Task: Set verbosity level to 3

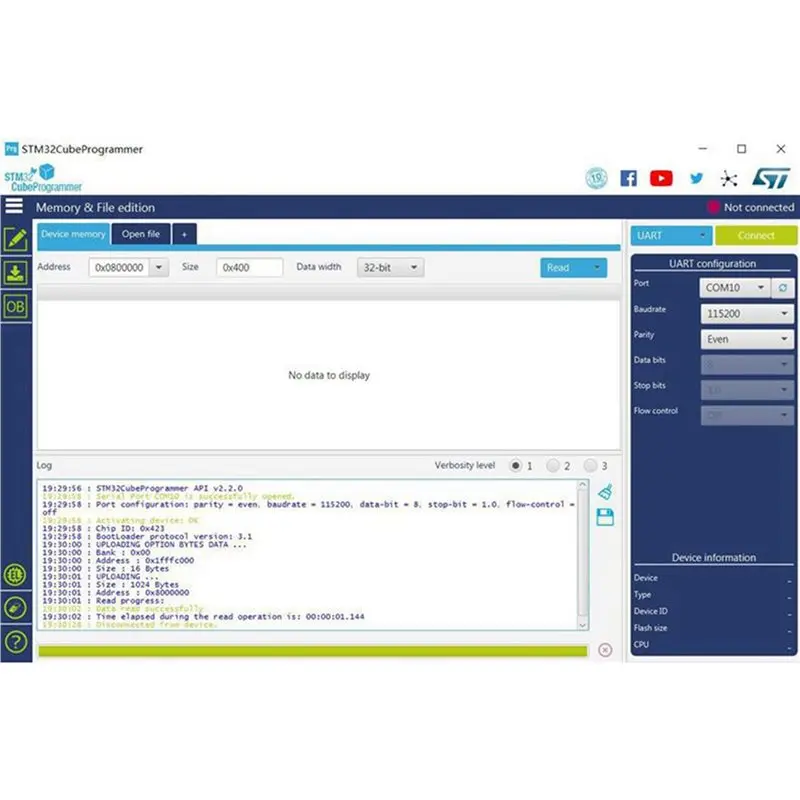Action: tap(590, 465)
